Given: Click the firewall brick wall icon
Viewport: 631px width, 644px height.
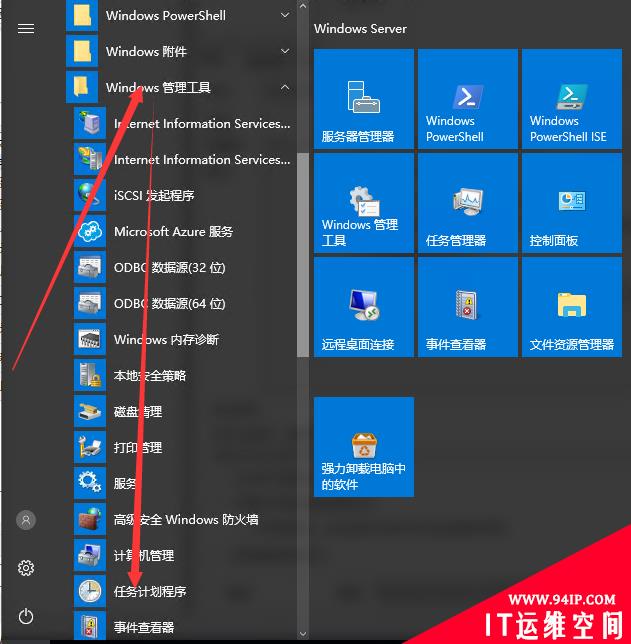Looking at the screenshot, I should click(90, 519).
